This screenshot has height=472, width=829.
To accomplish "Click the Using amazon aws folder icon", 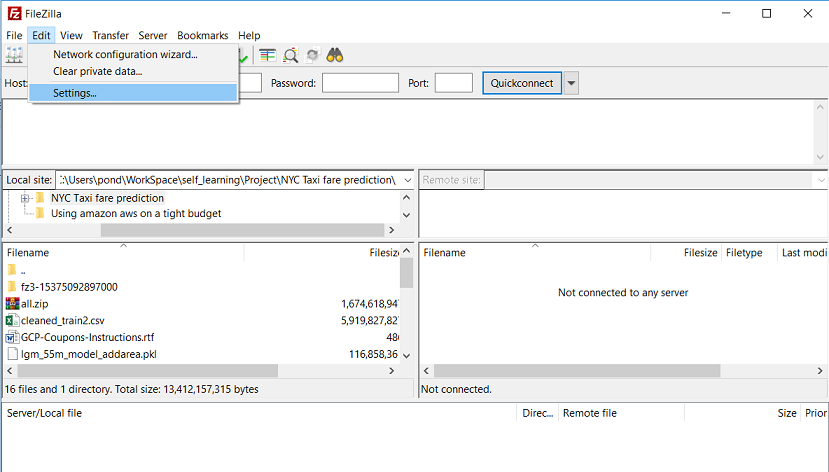I will (x=40, y=214).
